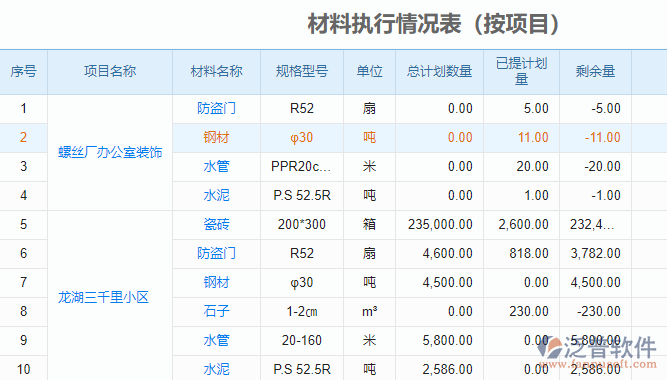
Task: Select spec cell PPR20c... in row 3
Action: [301, 166]
